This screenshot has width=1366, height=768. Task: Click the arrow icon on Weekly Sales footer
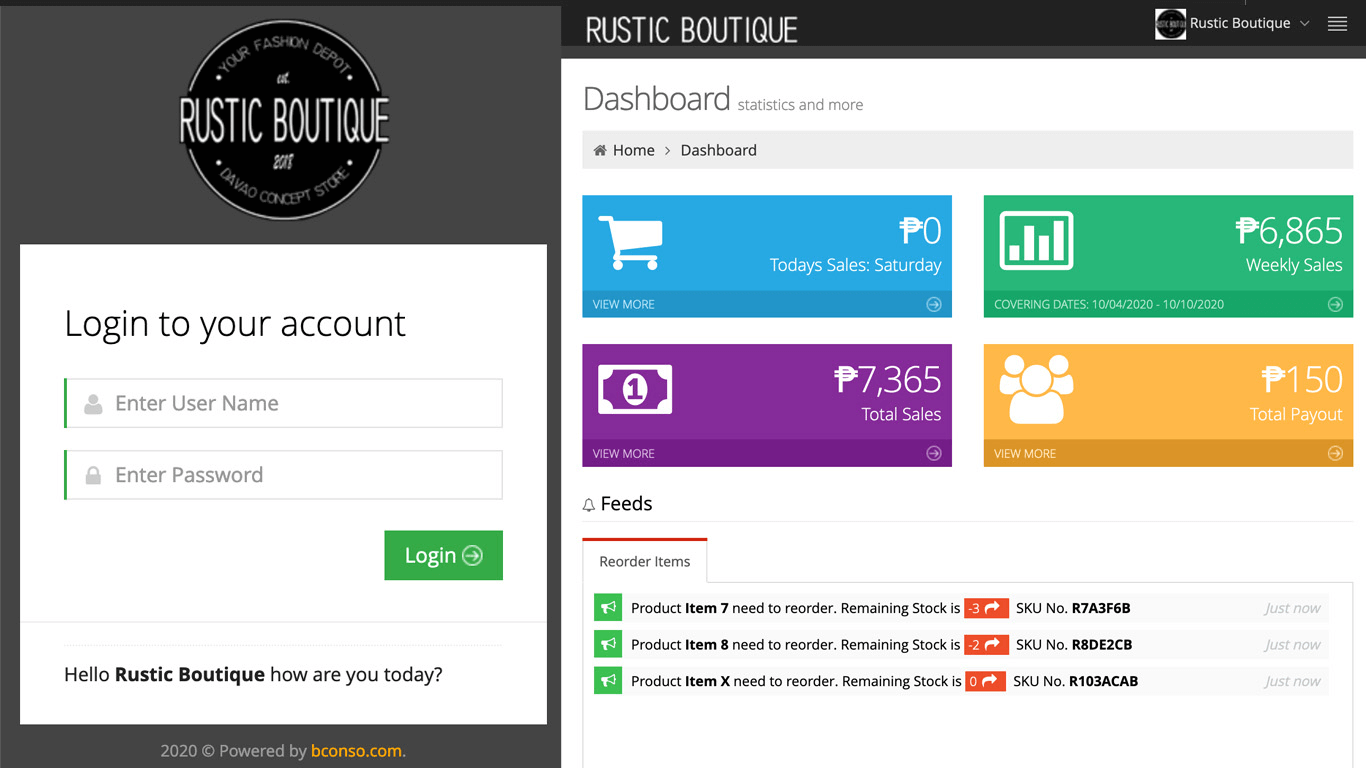click(x=1335, y=304)
